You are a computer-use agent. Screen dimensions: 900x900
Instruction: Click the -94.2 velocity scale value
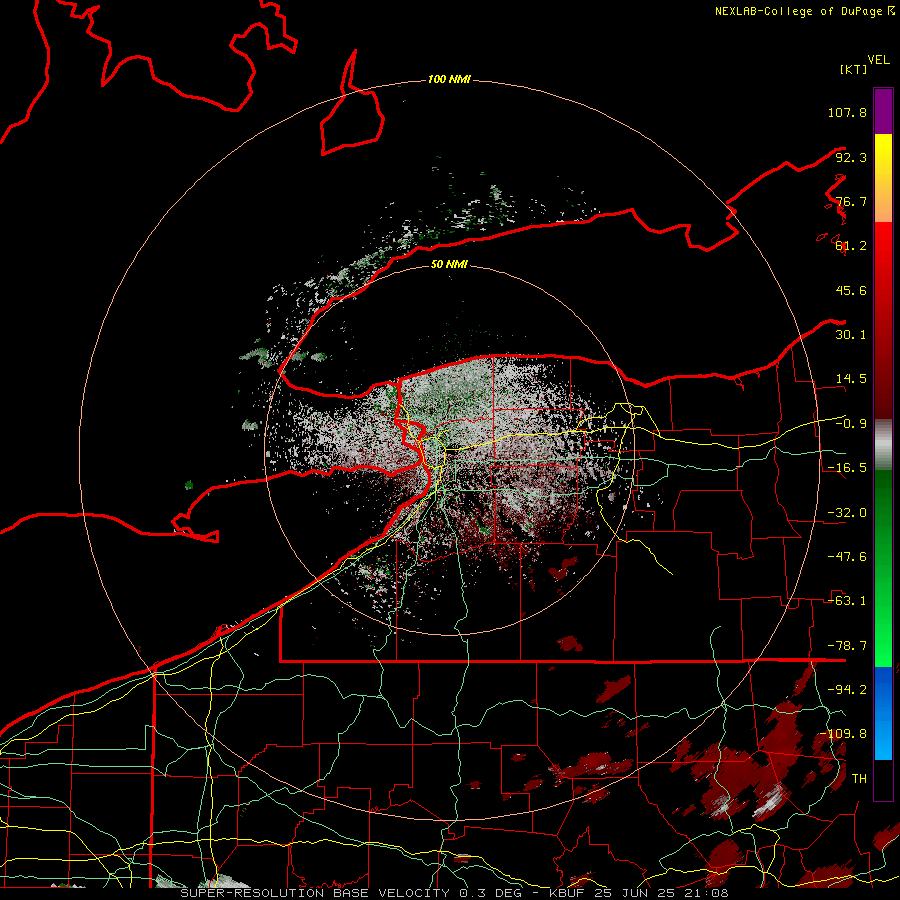tap(847, 690)
